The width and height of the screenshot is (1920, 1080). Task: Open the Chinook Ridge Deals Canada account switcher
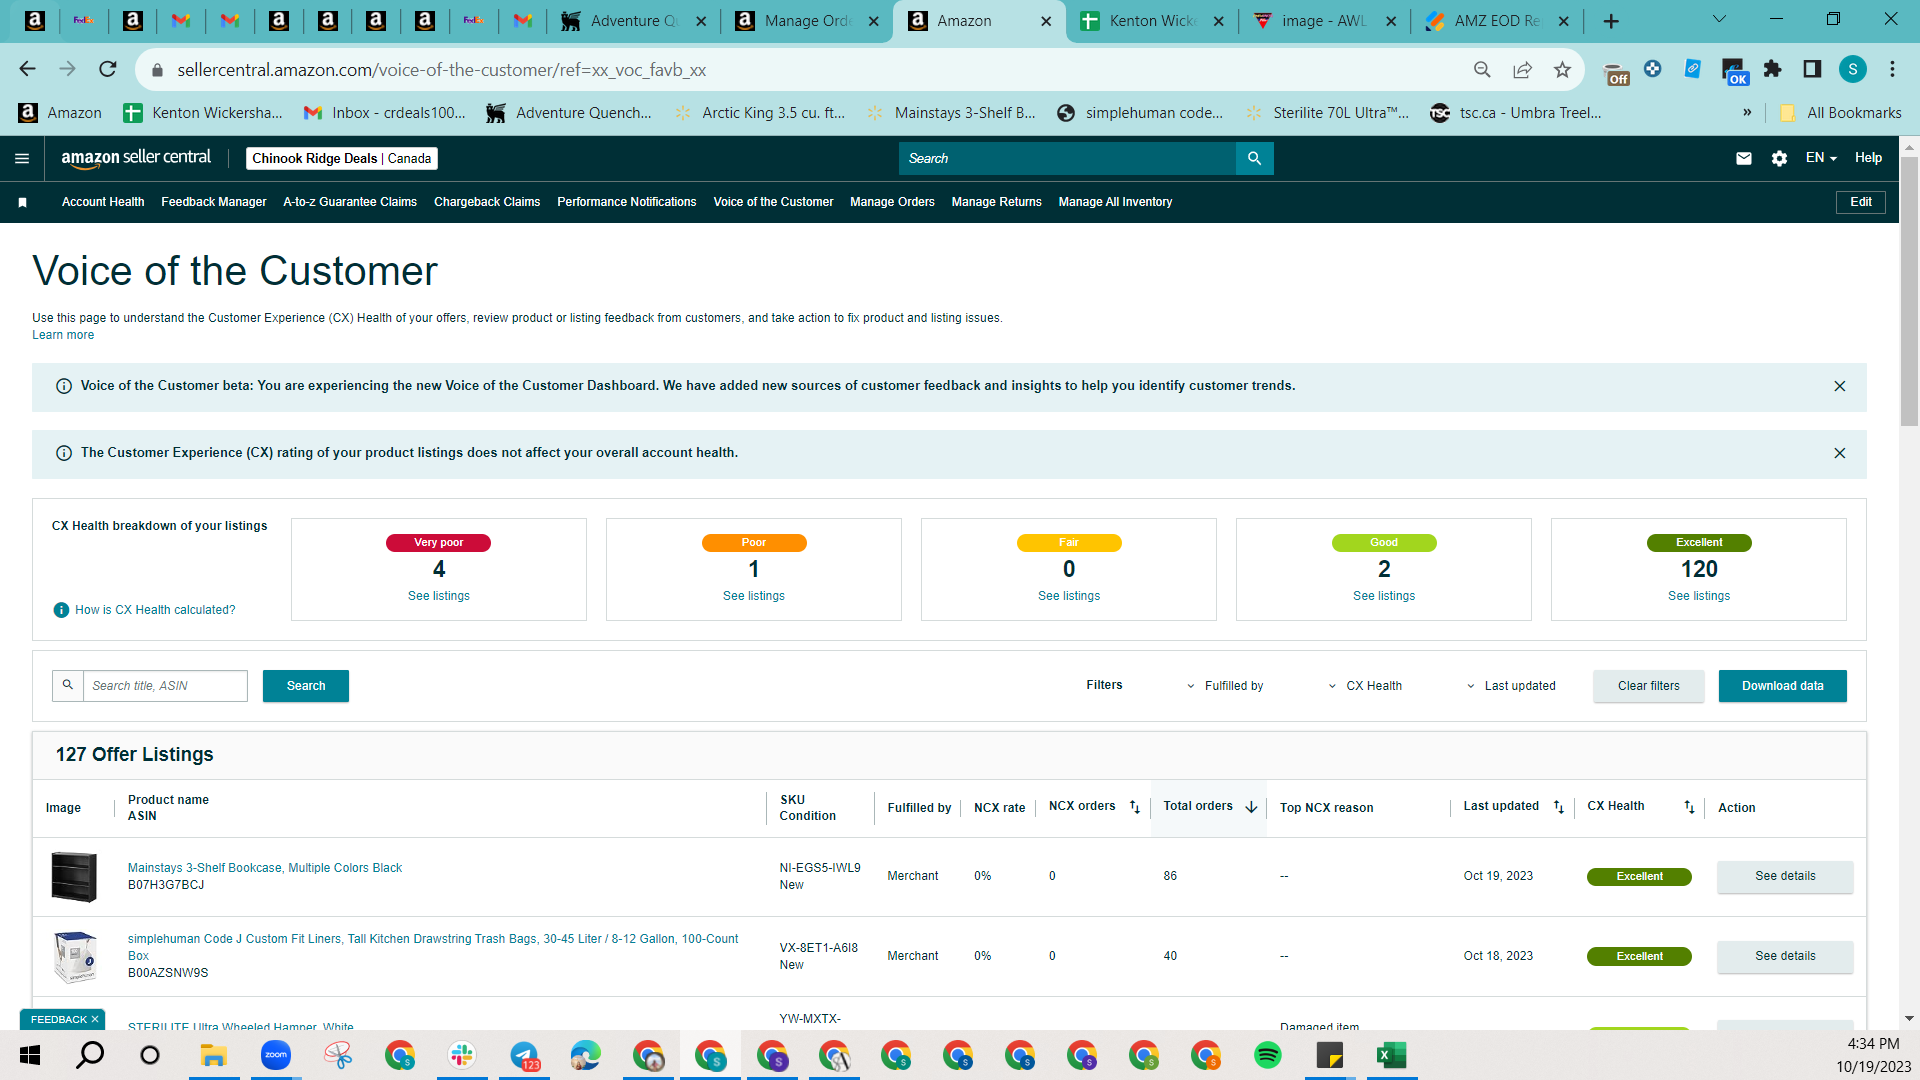tap(342, 158)
